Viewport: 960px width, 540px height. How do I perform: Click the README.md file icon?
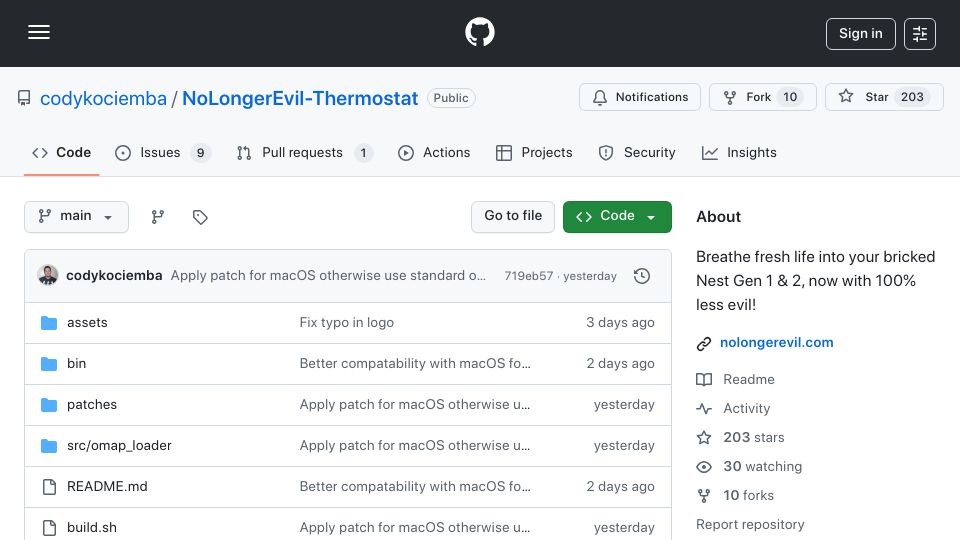point(49,487)
